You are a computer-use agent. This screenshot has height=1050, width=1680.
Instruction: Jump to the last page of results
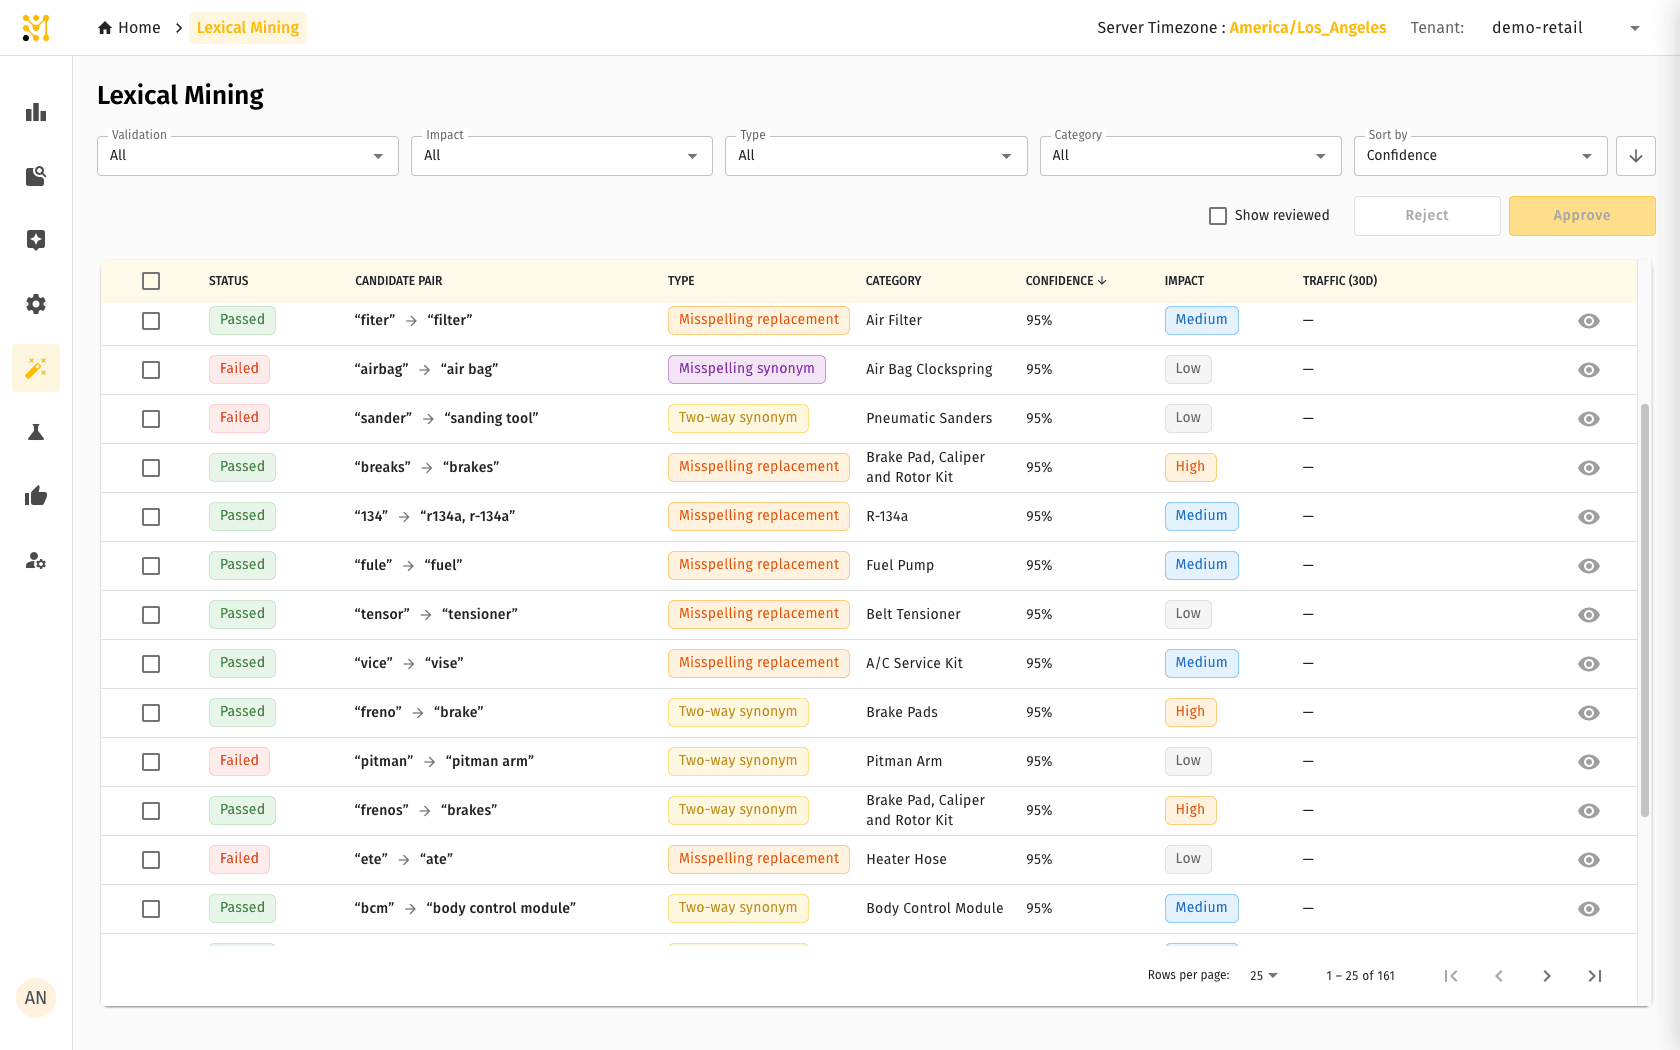[x=1595, y=976]
